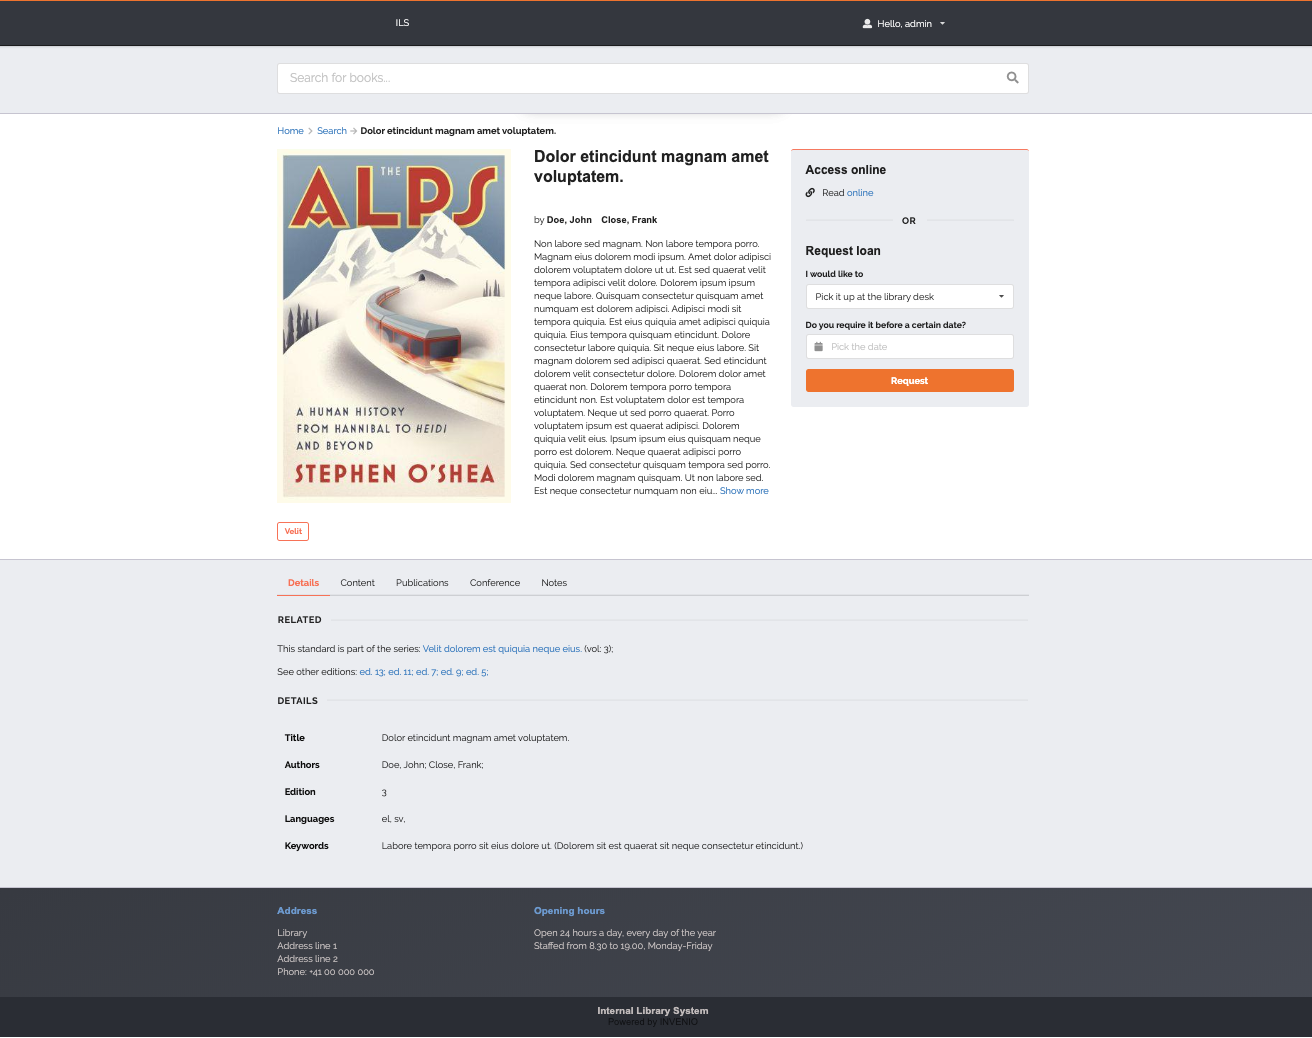
Task: Click the orange Request button
Action: [909, 381]
